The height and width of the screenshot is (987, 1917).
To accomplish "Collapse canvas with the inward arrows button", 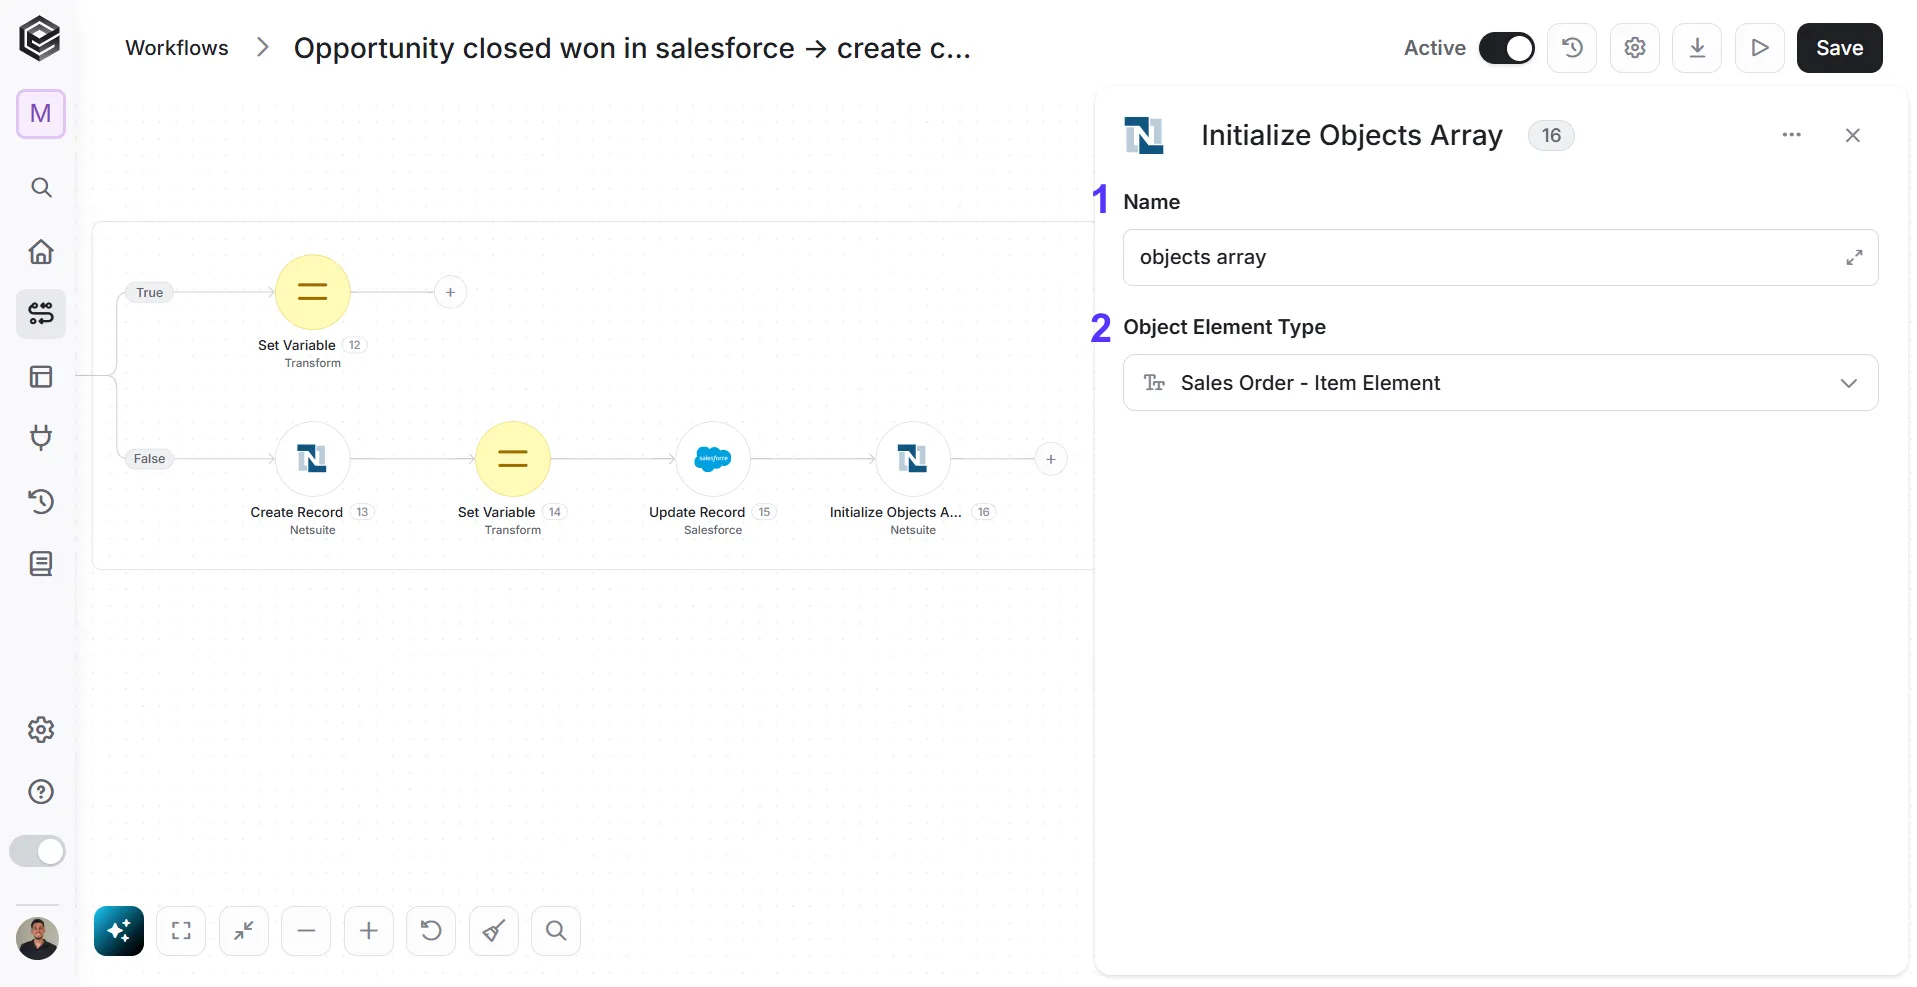I will [x=244, y=931].
